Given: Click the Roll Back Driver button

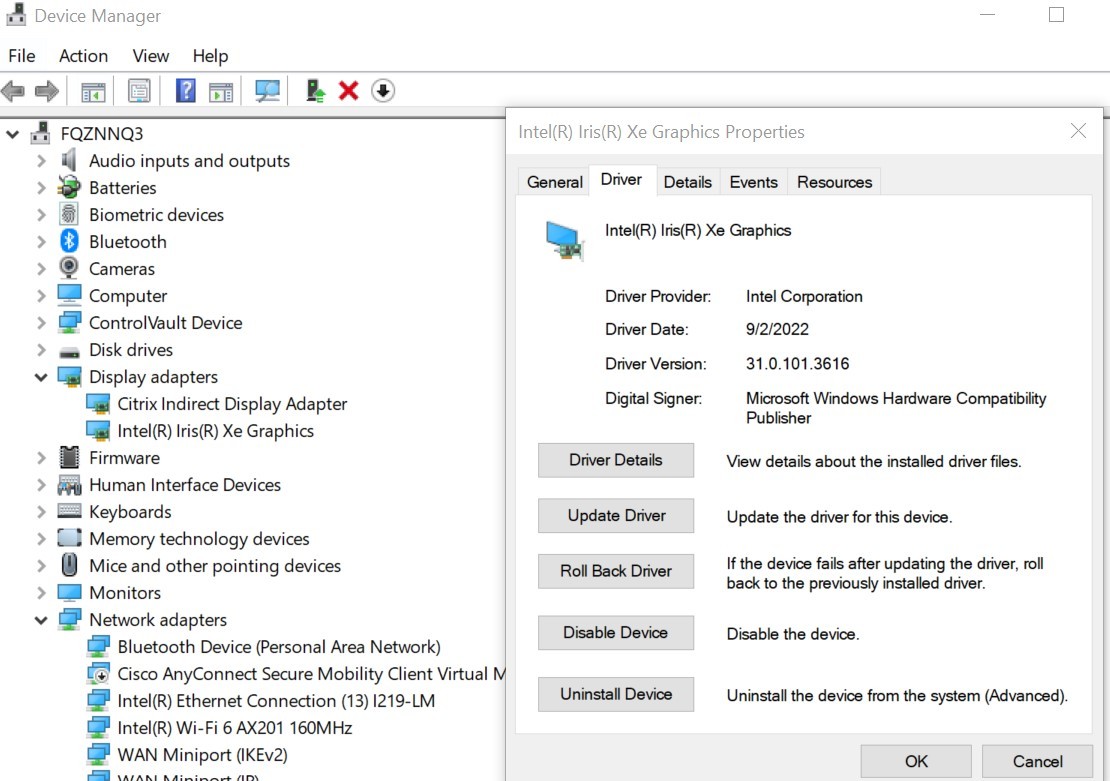Looking at the screenshot, I should tap(616, 571).
